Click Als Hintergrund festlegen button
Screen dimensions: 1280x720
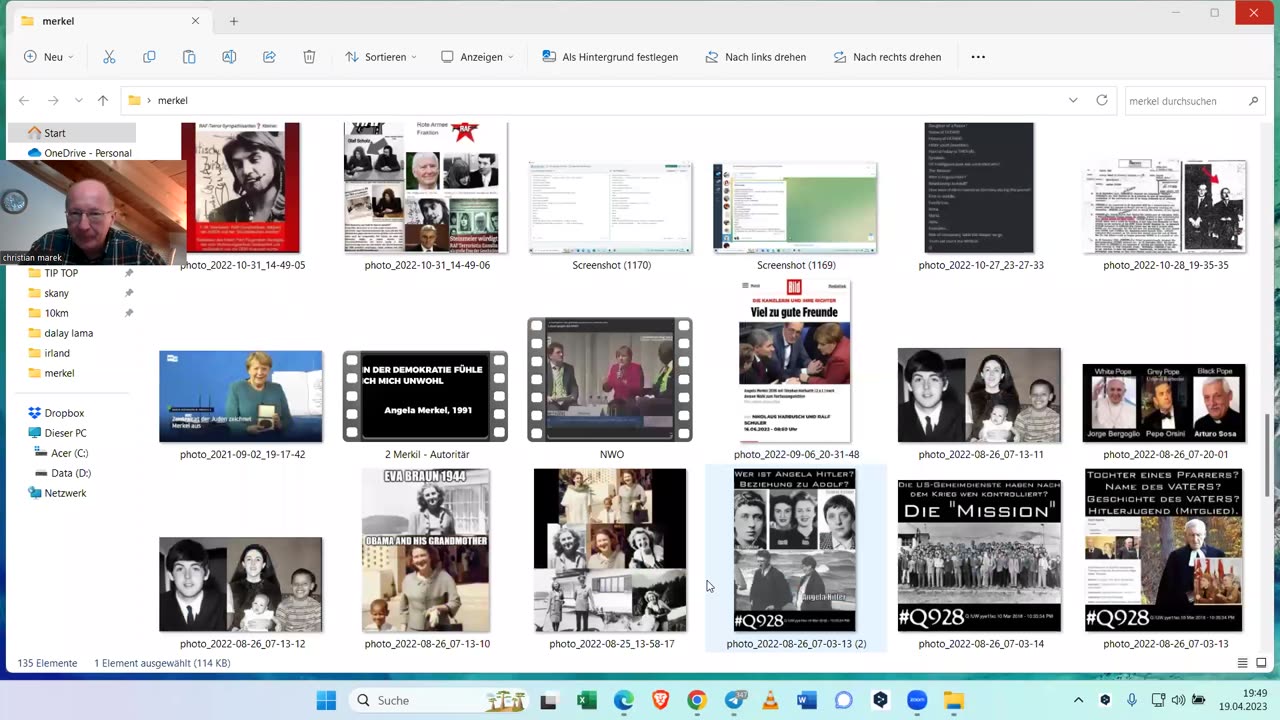pos(610,57)
